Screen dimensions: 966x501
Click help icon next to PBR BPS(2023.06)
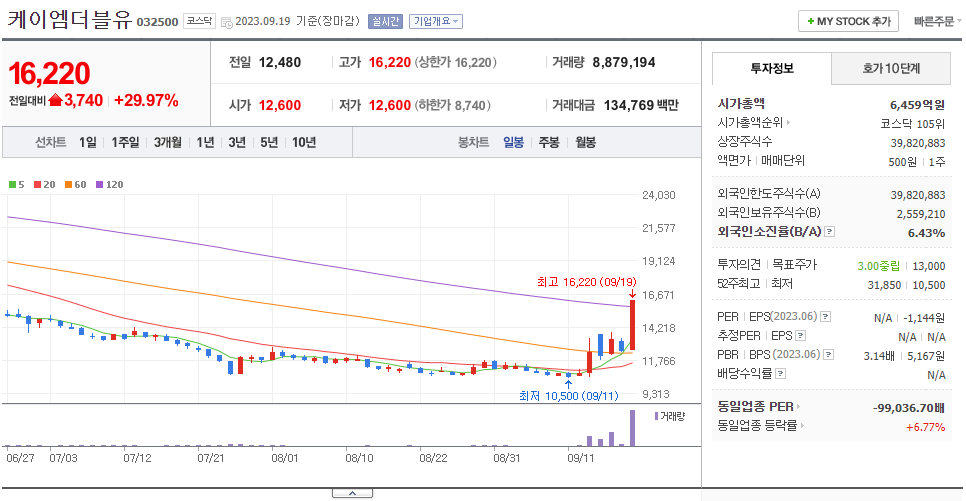click(829, 355)
